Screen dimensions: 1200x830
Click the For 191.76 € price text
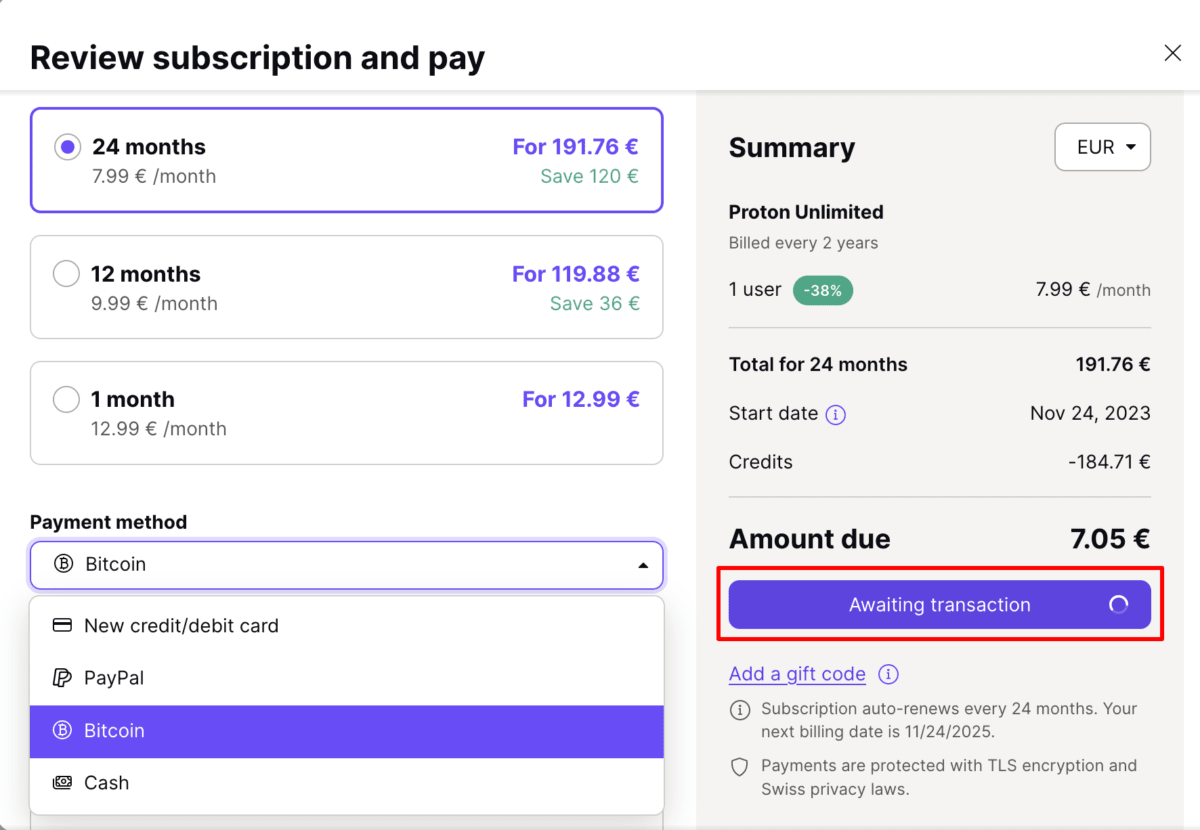coord(575,147)
